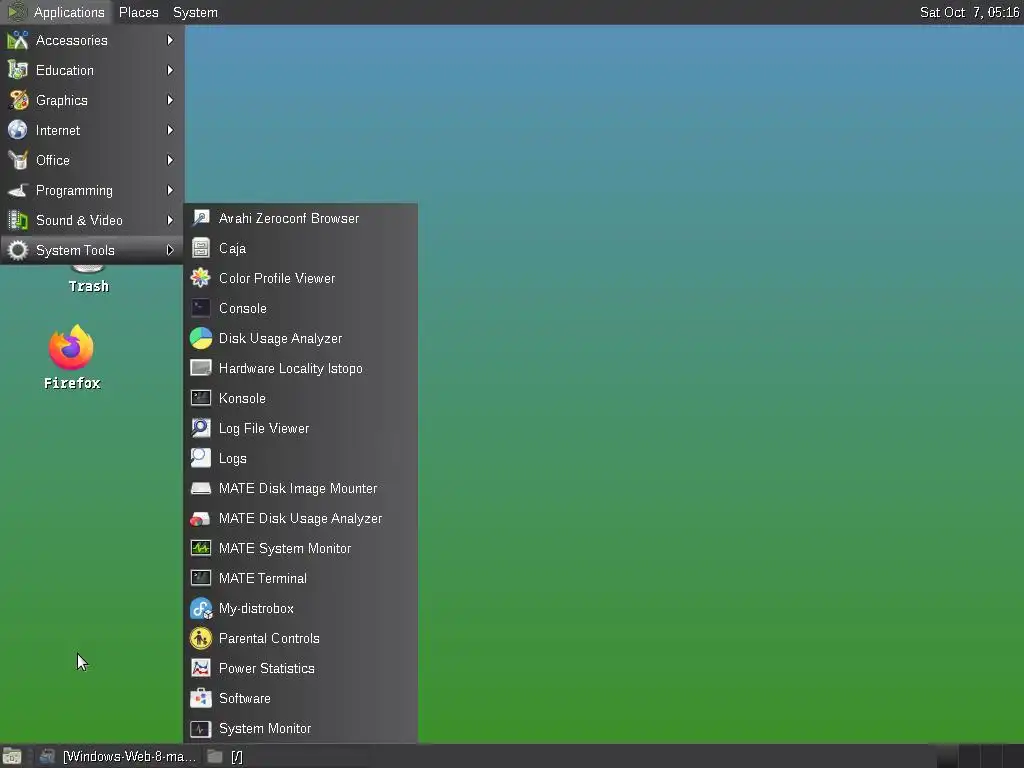The image size is (1024, 768).
Task: Launch Software store icon
Action: [200, 699]
